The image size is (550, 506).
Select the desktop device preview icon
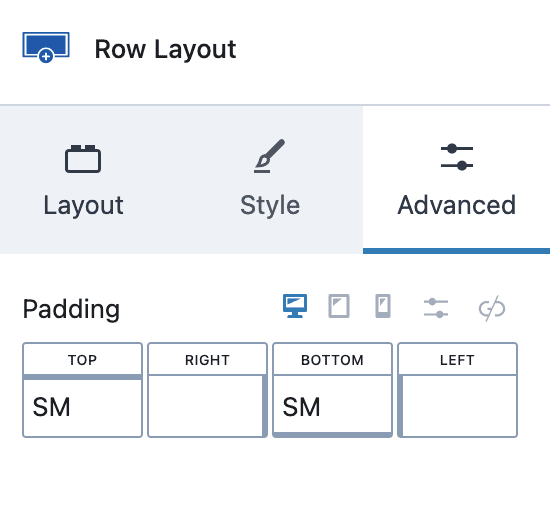295,306
